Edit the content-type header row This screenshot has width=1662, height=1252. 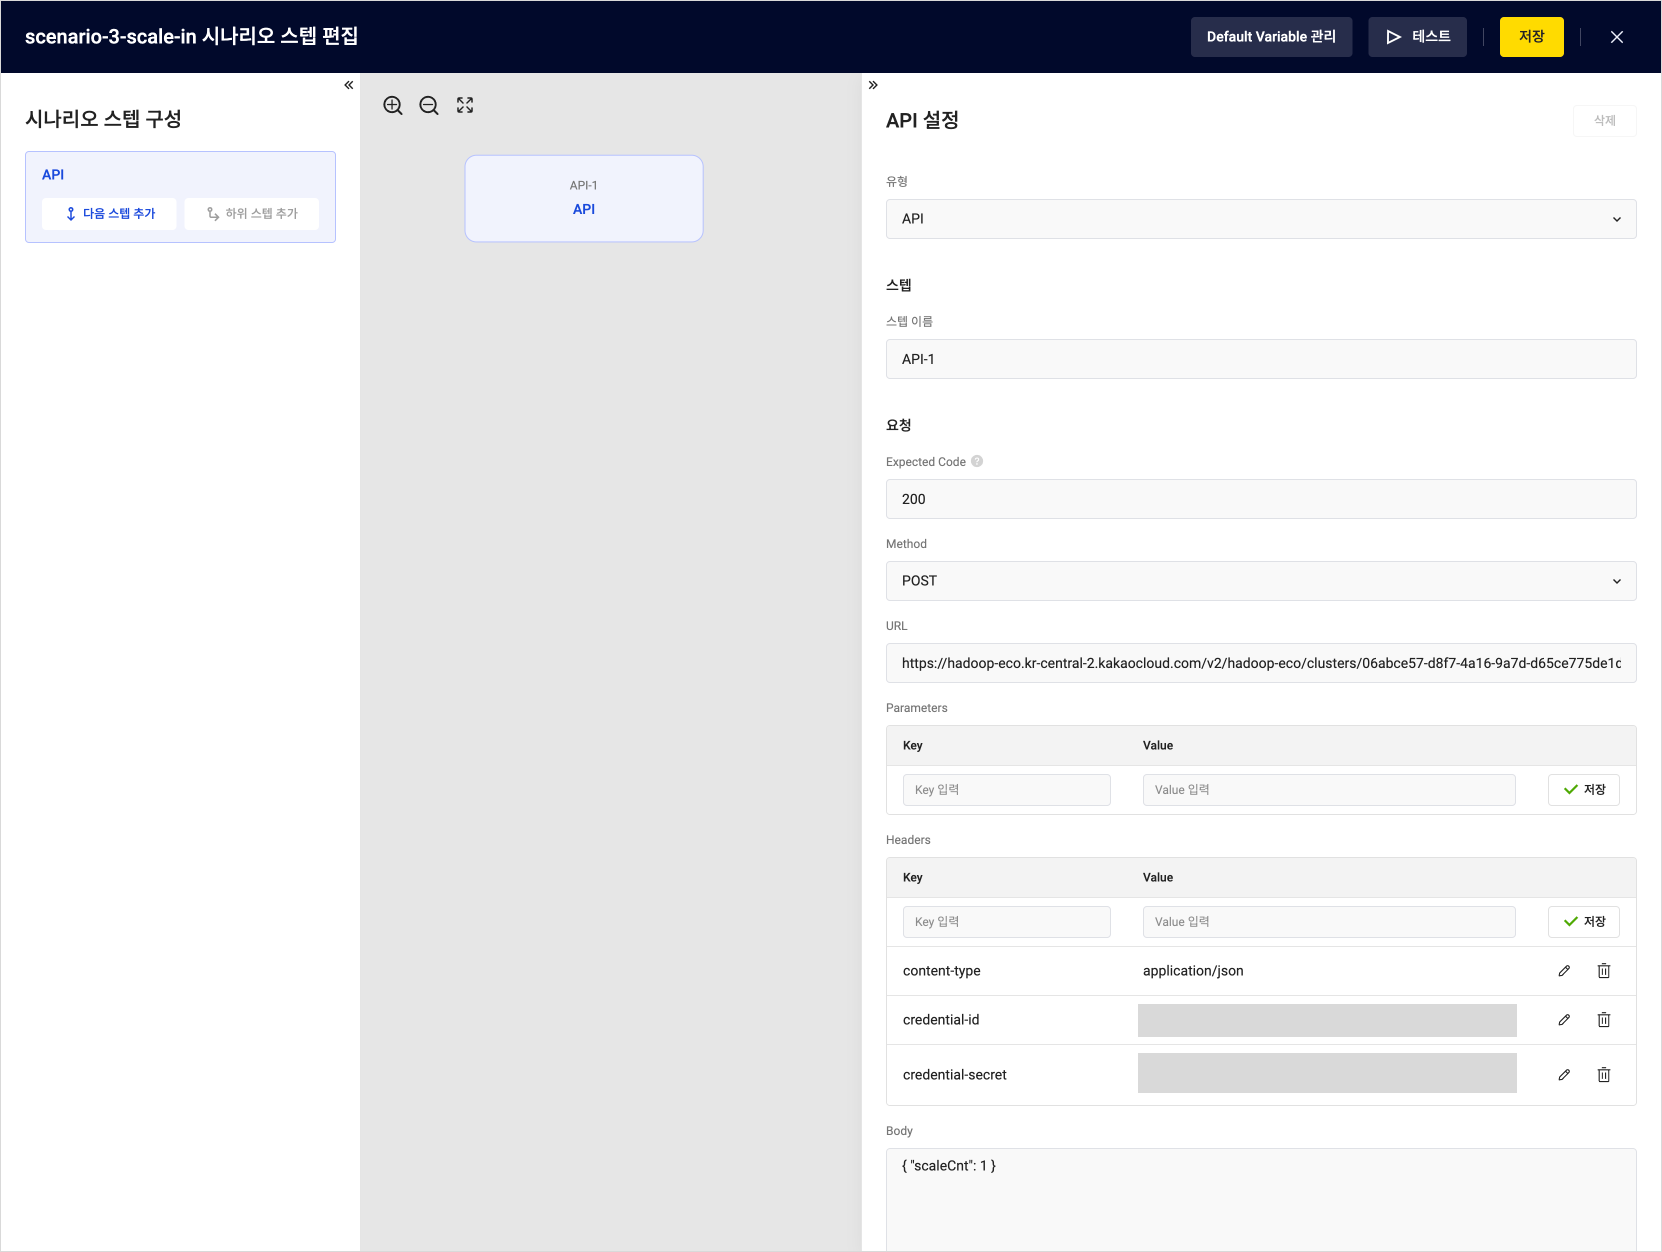[1564, 971]
